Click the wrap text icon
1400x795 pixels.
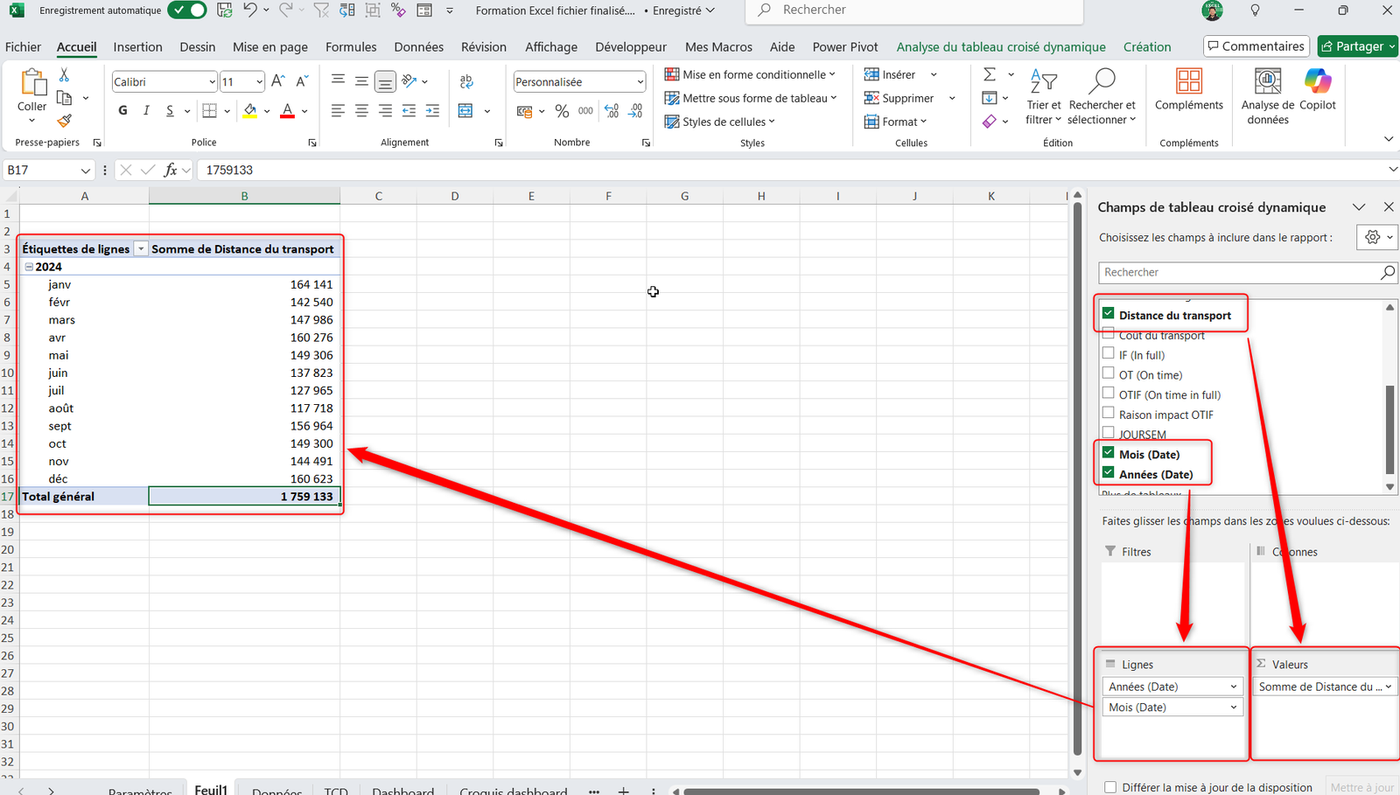click(x=467, y=82)
